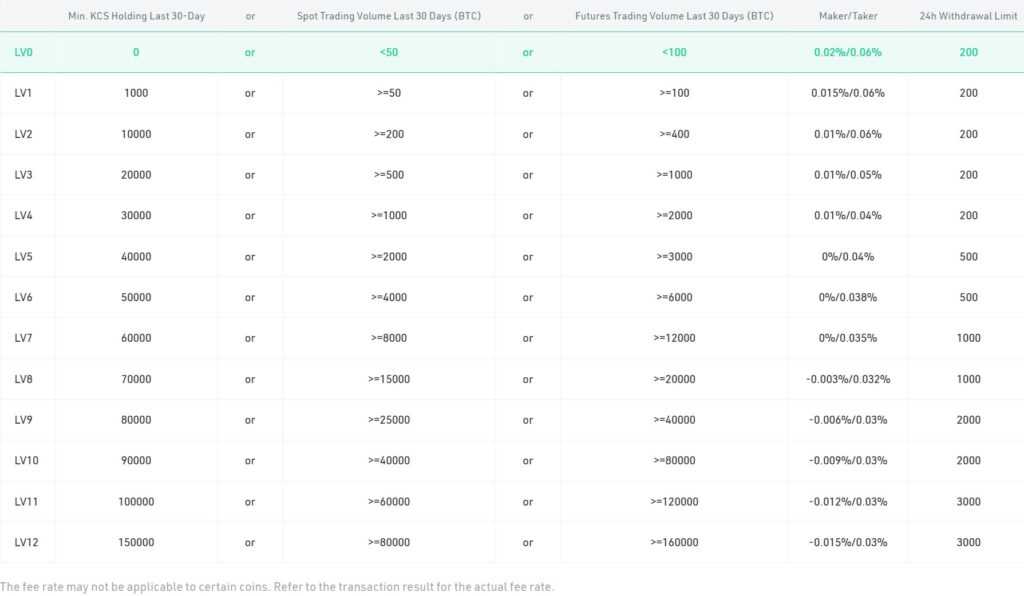Click the 0%/0.038% maker/taker fee cell
This screenshot has width=1024, height=596.
tap(848, 298)
